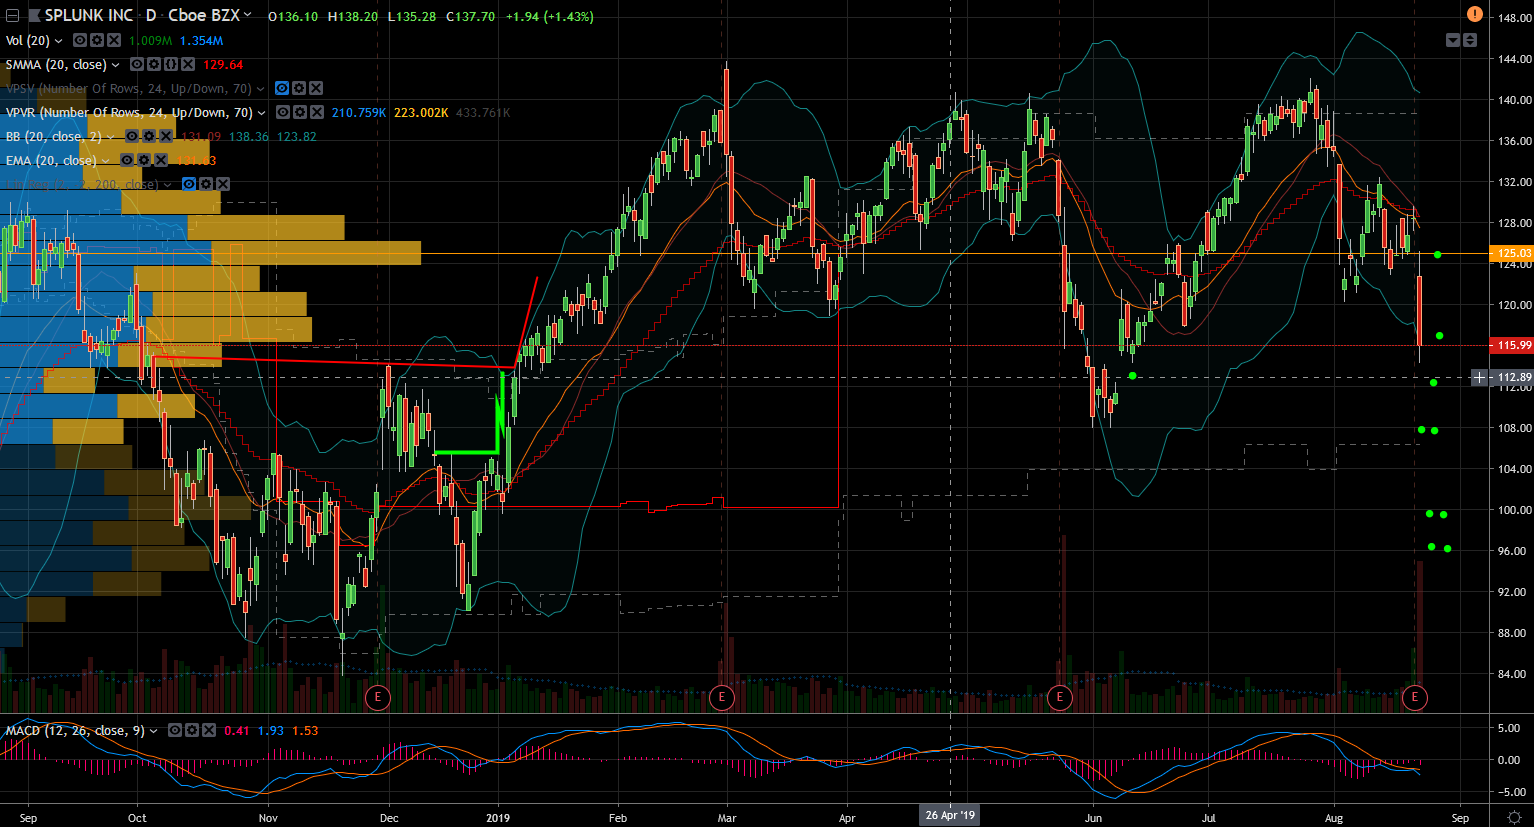Screen dimensions: 1534x827
Task: Click the plus icon beside the 112.89 price
Action: coord(1479,377)
